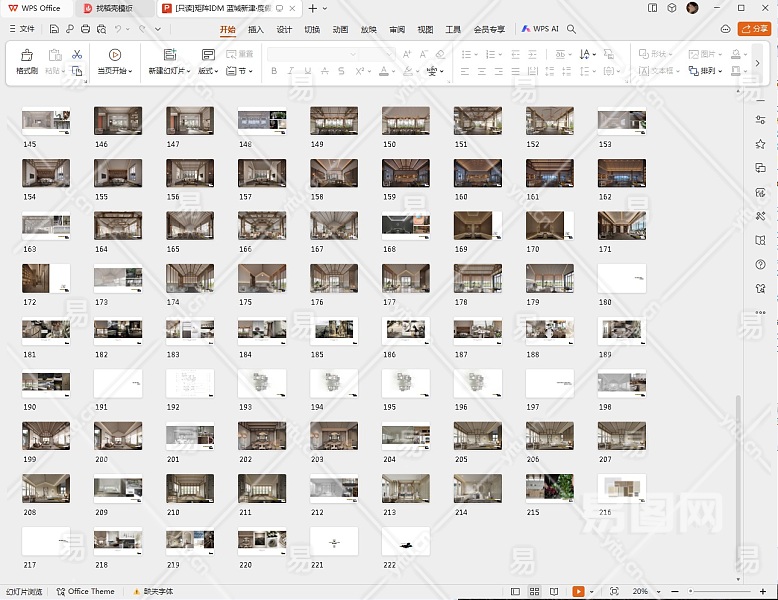Click the search magnifier in menu bar
This screenshot has height=600, width=778.
[572, 30]
